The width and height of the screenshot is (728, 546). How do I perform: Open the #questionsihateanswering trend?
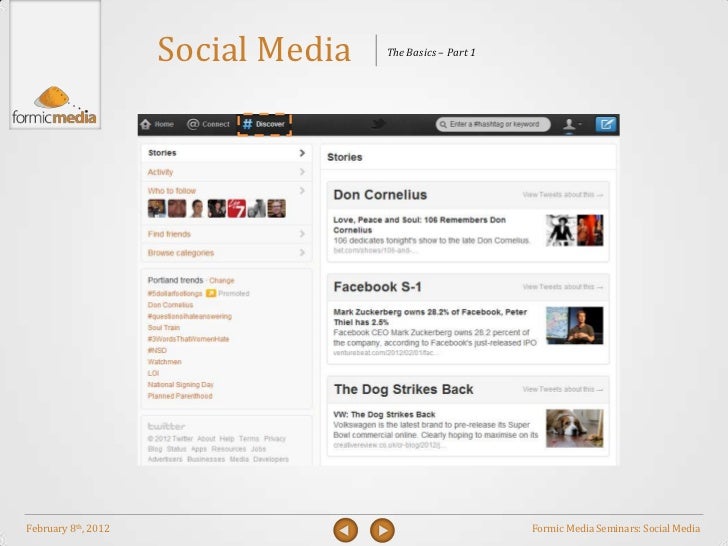click(189, 317)
